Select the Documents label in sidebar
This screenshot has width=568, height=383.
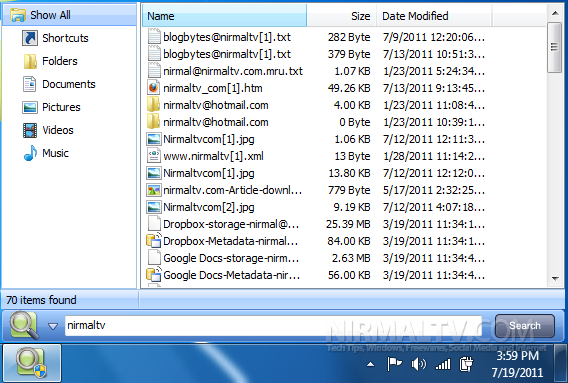tap(69, 84)
